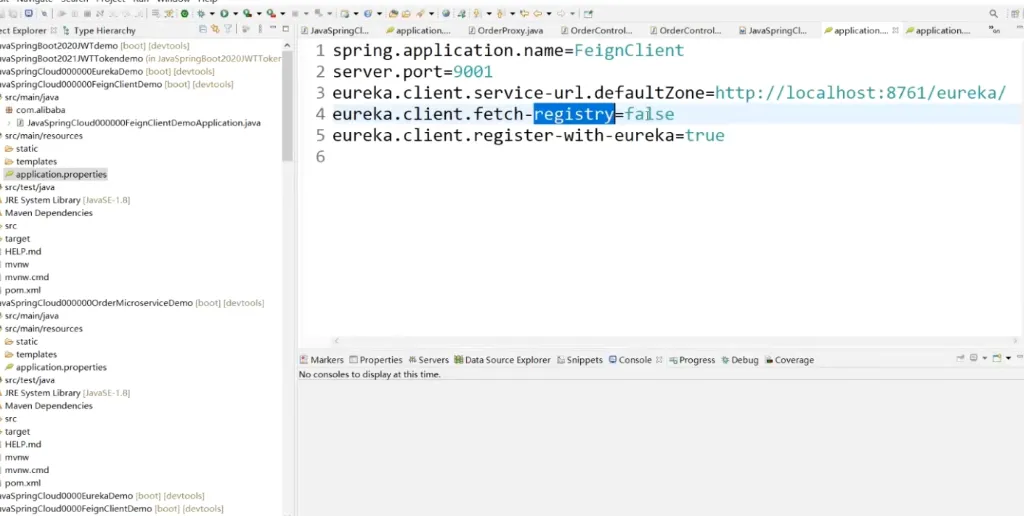Screen dimensions: 1024x516
Task: Select FeignClientDemoApplication.java in the explorer
Action: (138, 123)
